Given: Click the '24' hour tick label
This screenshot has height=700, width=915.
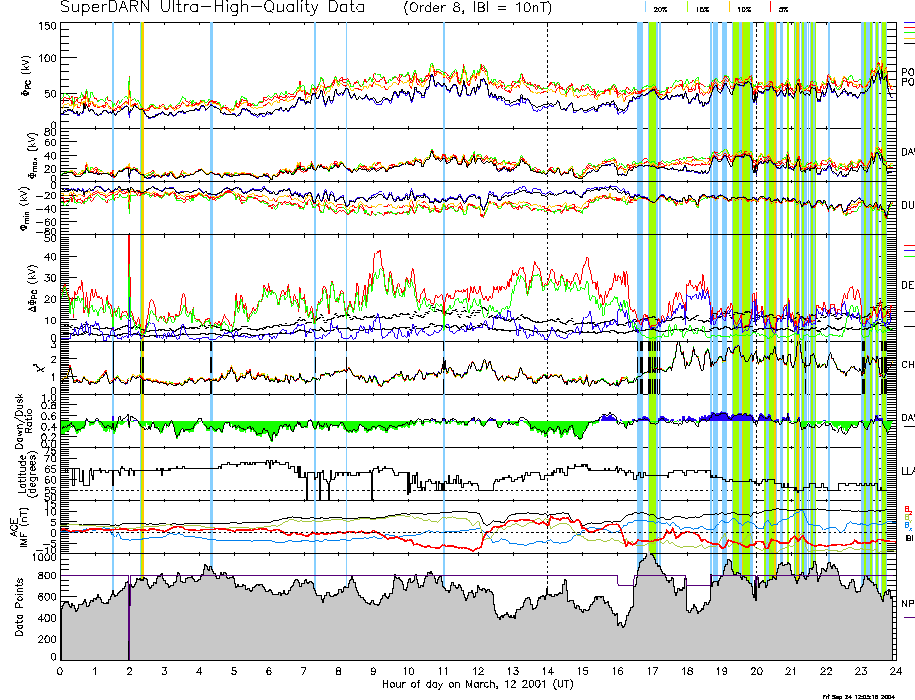Looking at the screenshot, I should (895, 671).
